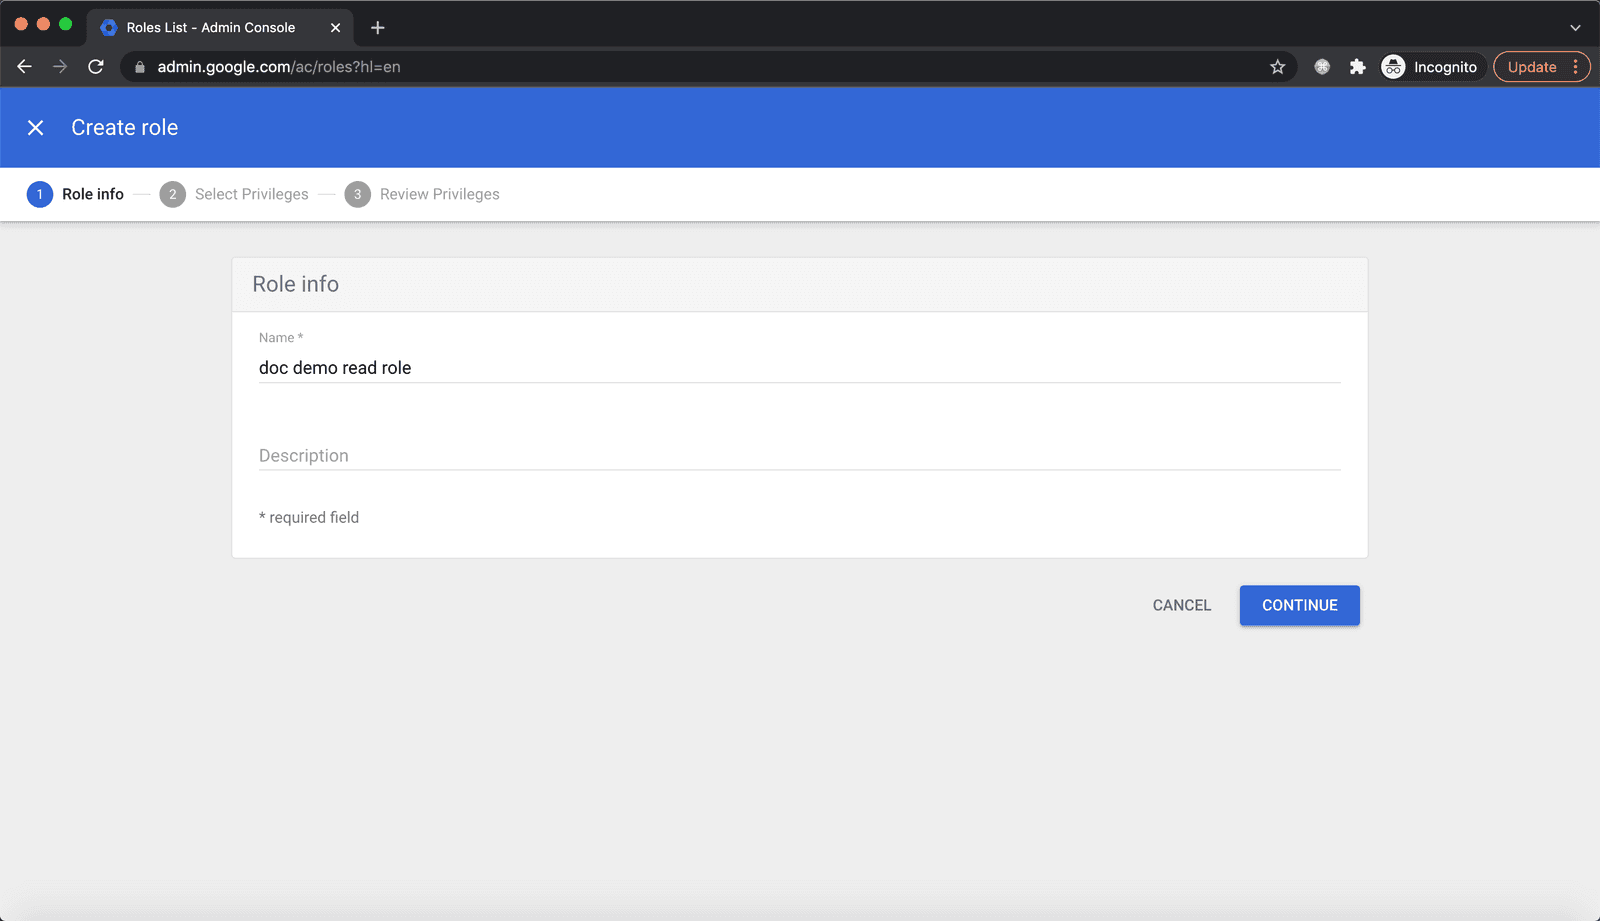Click the Update button in Chrome toolbar
1600x921 pixels.
[1532, 67]
